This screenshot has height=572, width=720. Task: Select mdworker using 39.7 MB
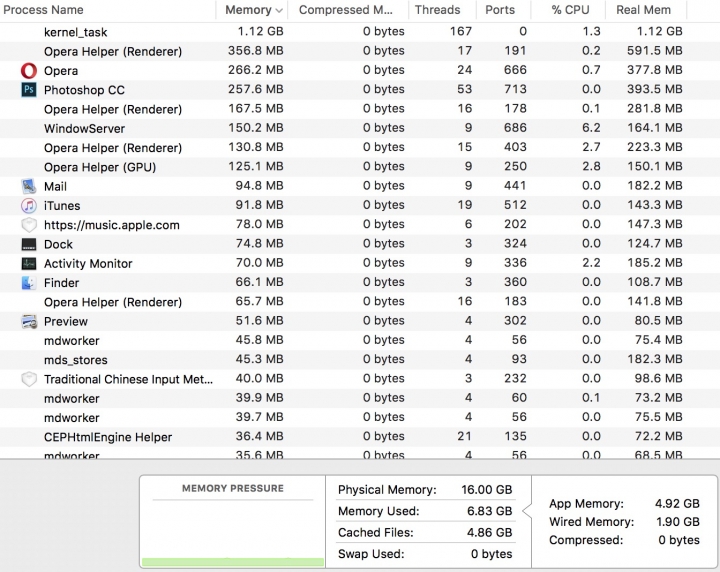point(360,418)
